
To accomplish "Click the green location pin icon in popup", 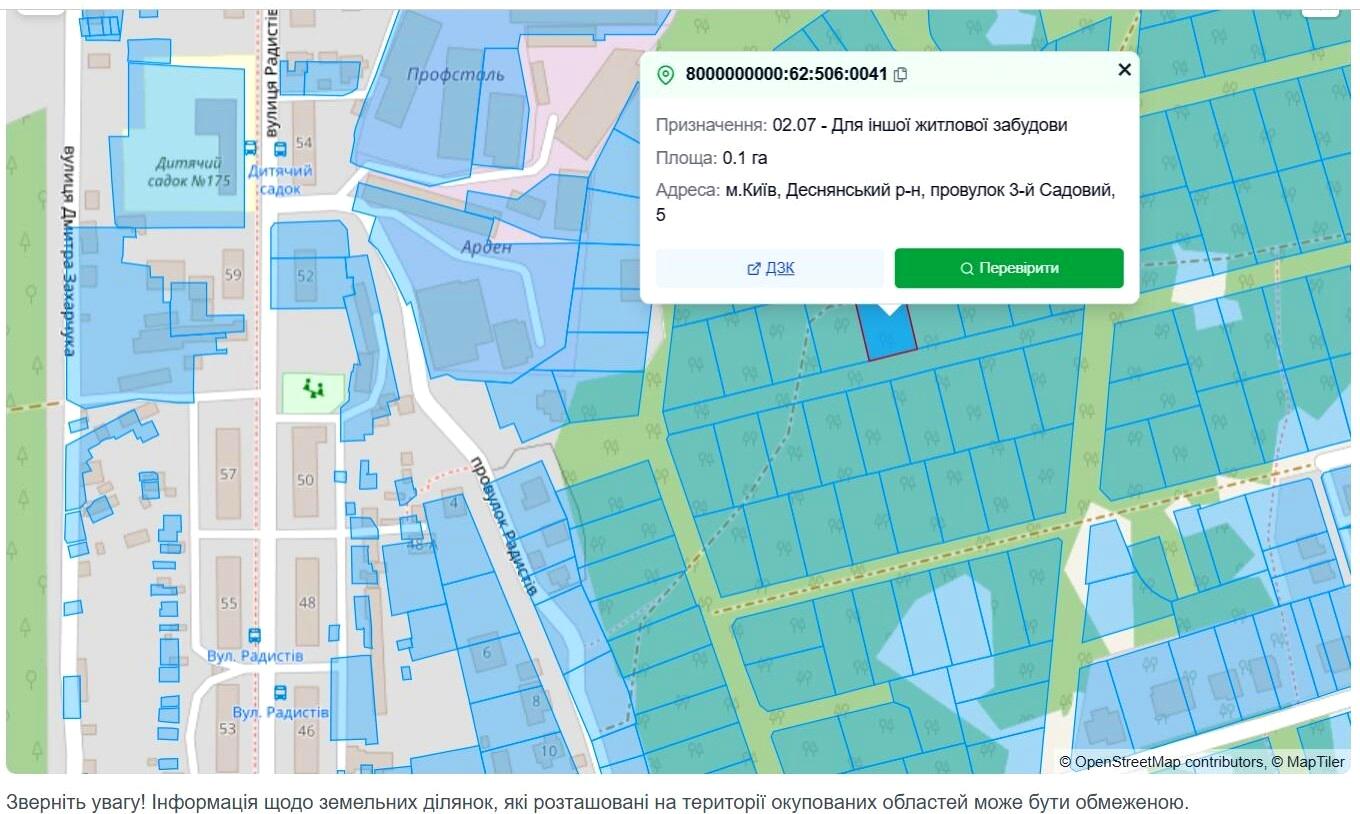I will click(666, 75).
